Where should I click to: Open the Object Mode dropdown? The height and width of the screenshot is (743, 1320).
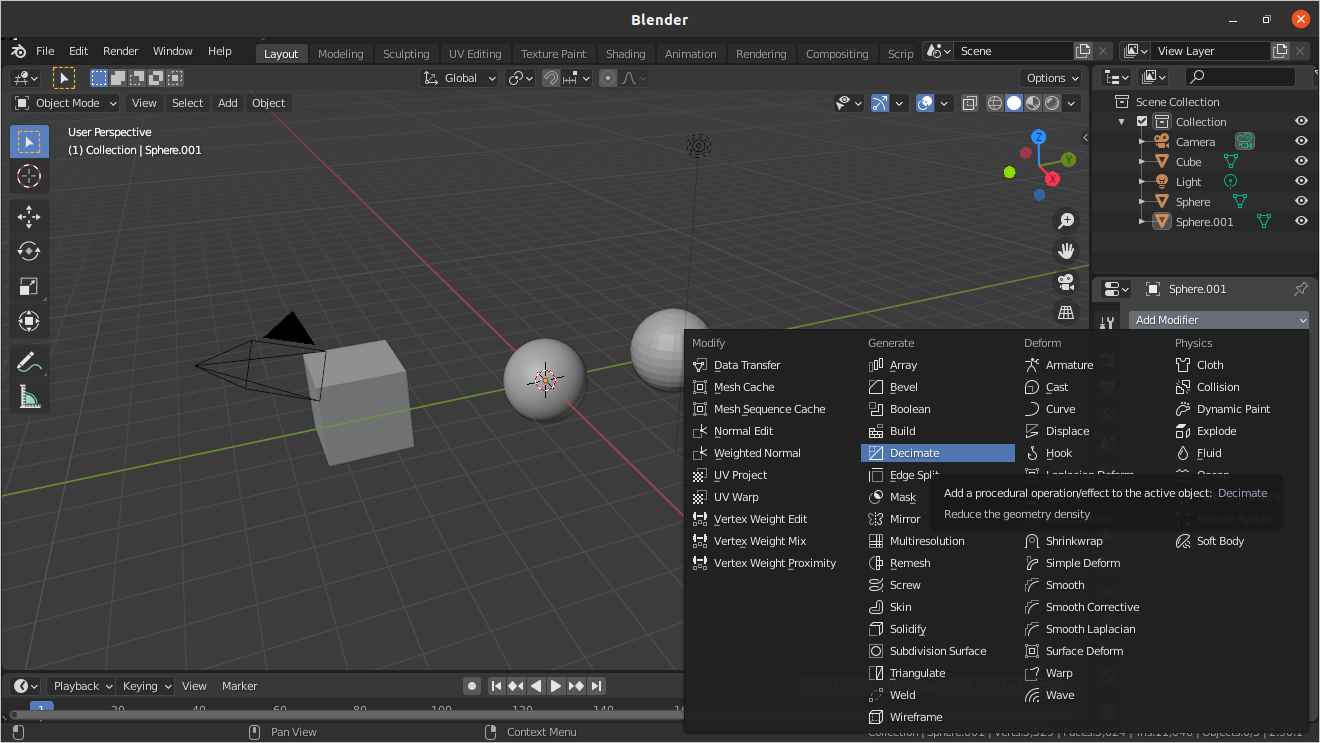click(x=66, y=103)
